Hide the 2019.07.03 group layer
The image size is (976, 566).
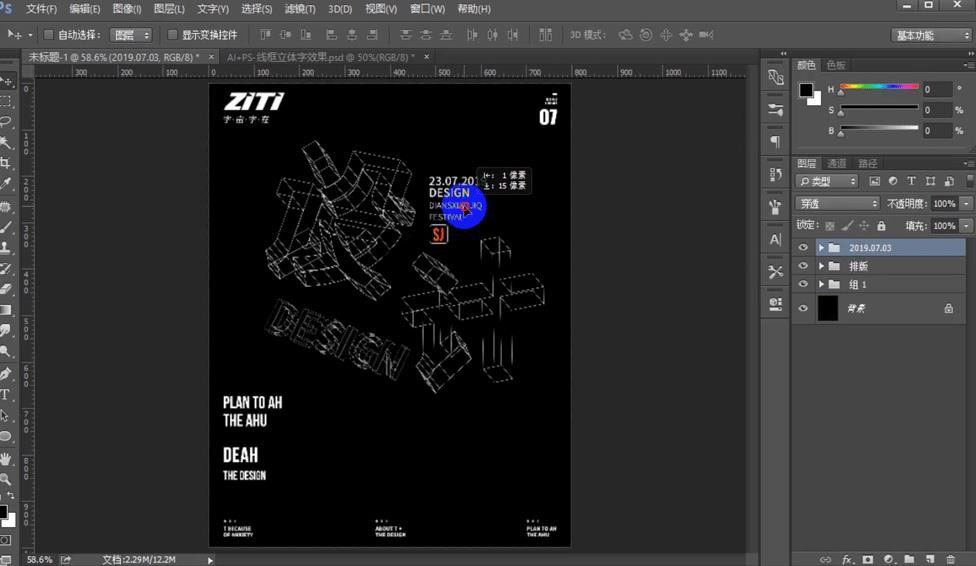pyautogui.click(x=803, y=248)
